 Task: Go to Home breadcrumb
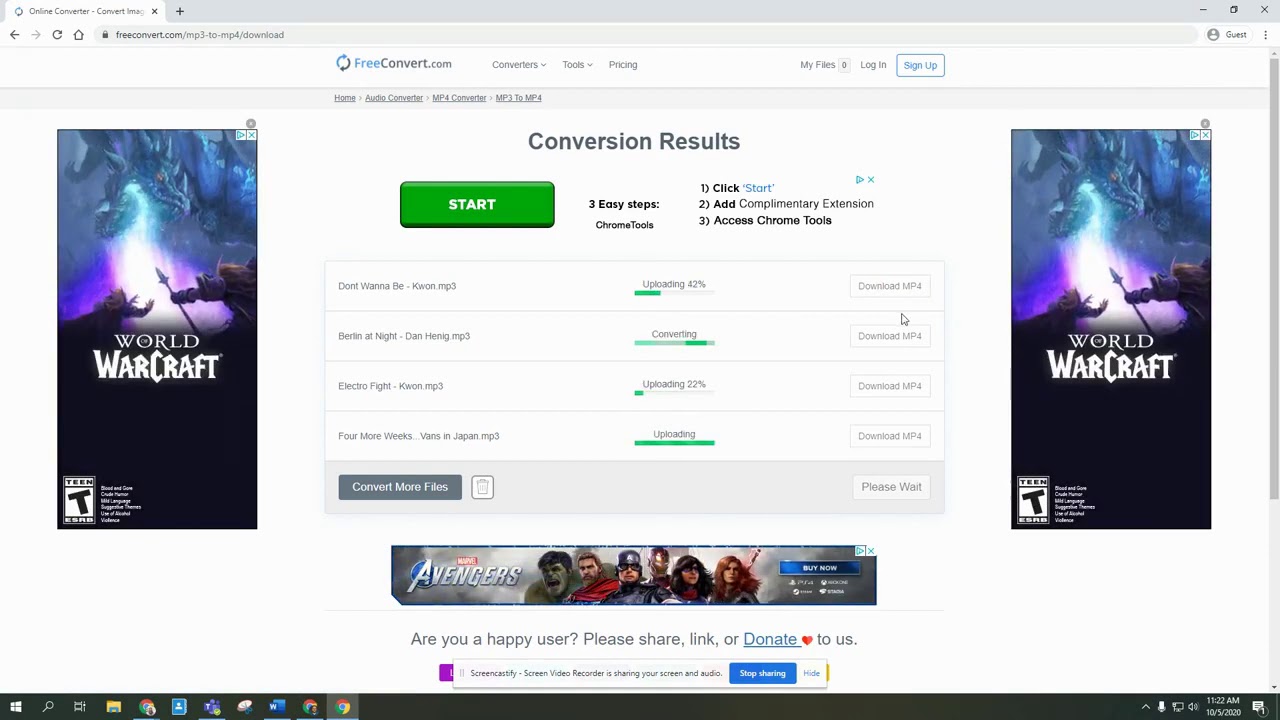coord(345,98)
